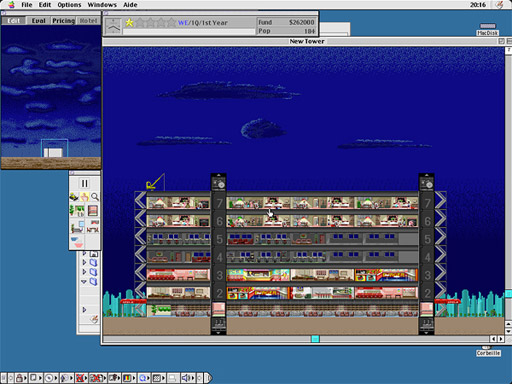Click the right arrow of the horizontal scrollbar
The width and height of the screenshot is (512, 384).
[501, 339]
